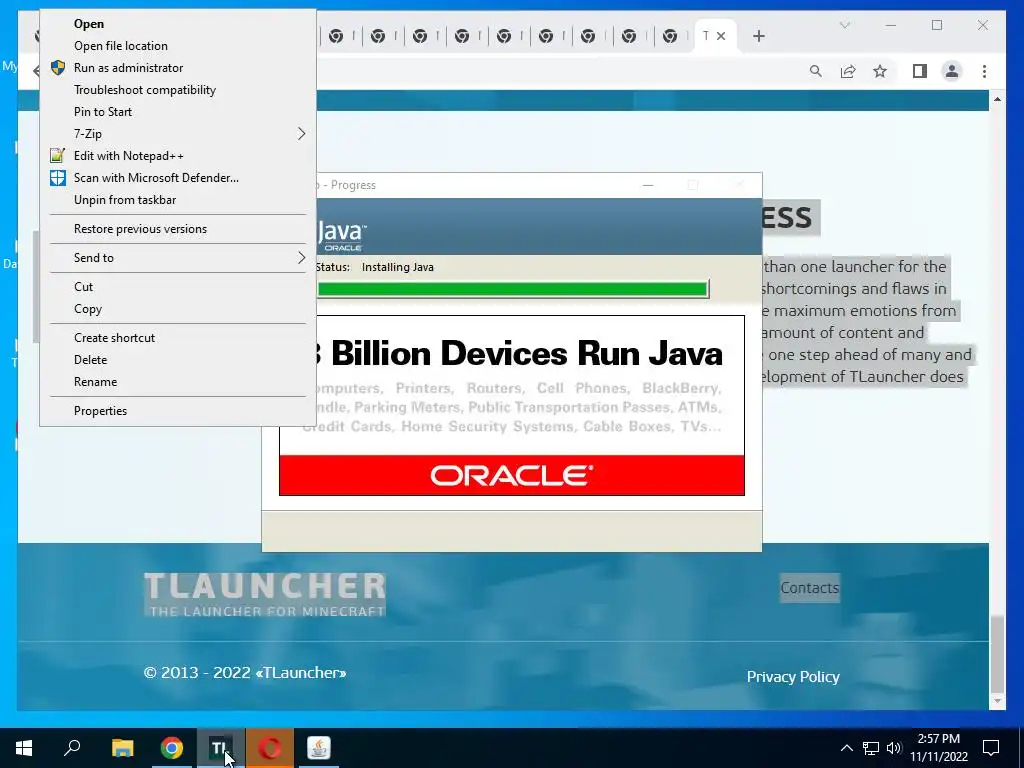This screenshot has height=768, width=1024.
Task: Choose Run as administrator
Action: [129, 68]
